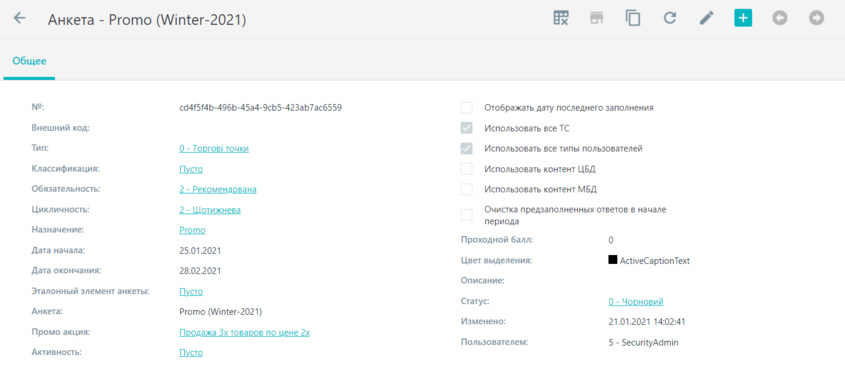Image resolution: width=845 pixels, height=371 pixels.
Task: Follow the 2 - Рекомендована link
Action: pos(218,189)
